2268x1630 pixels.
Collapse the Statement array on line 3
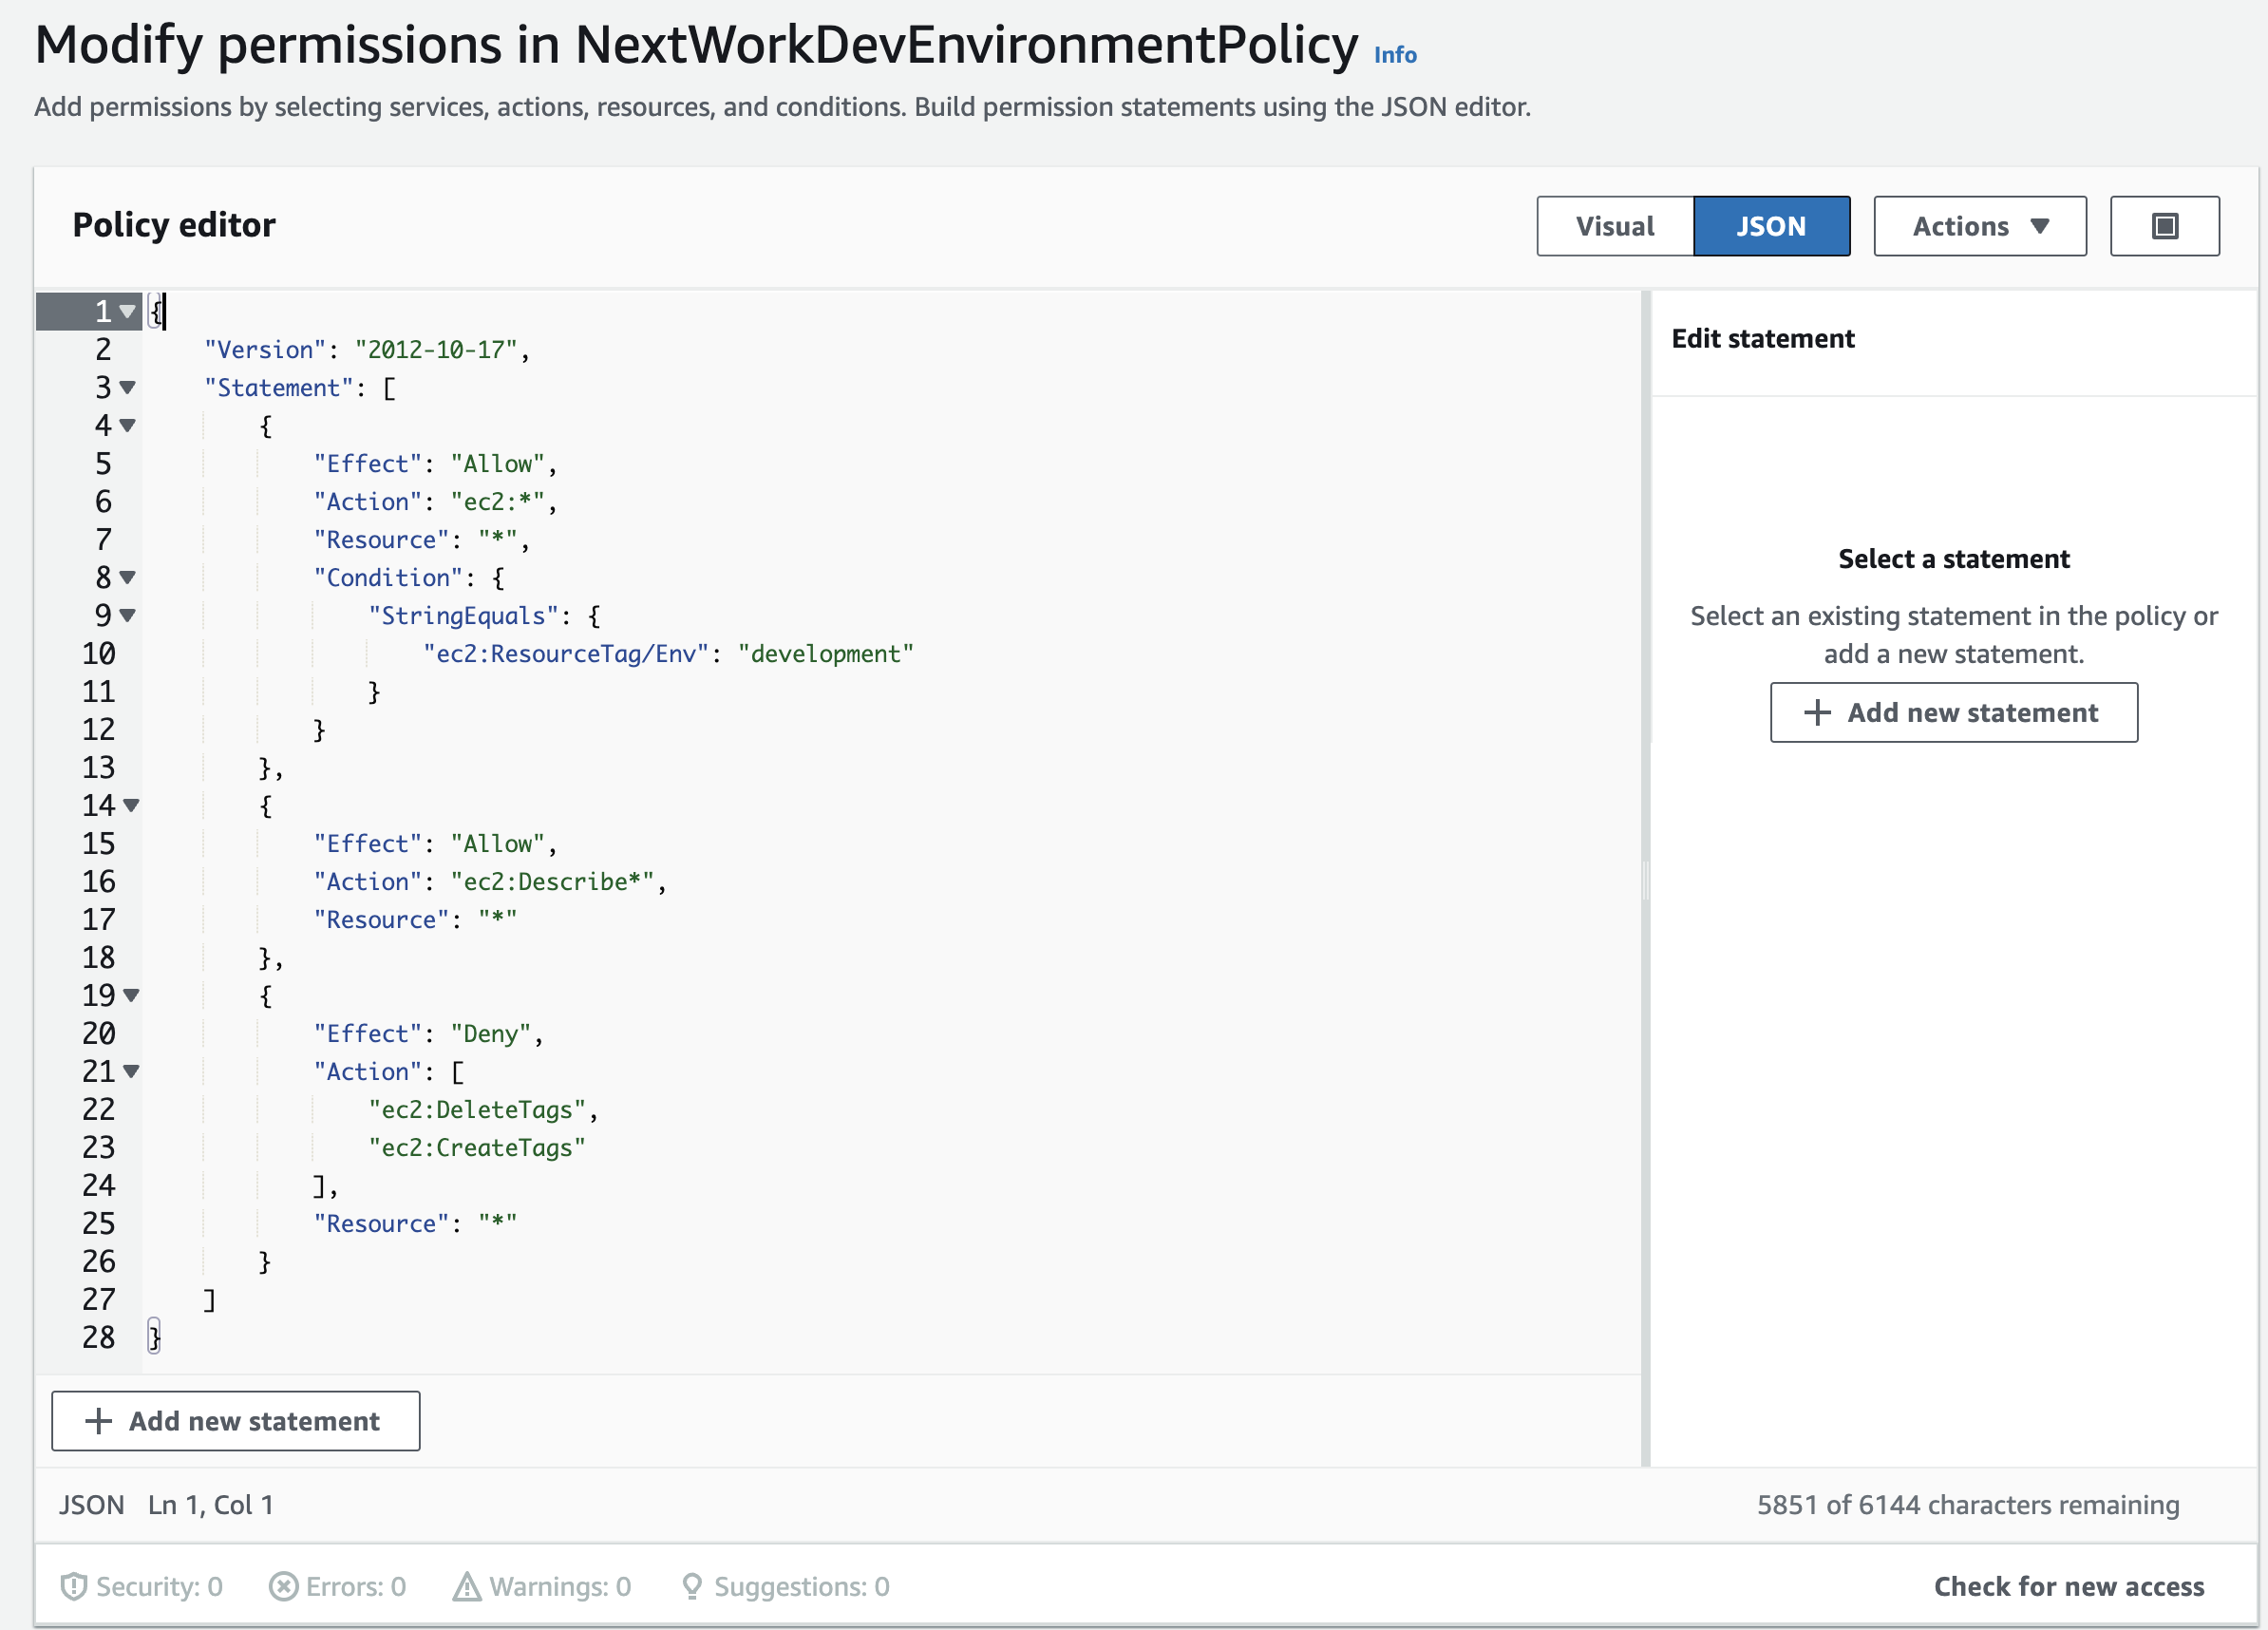pyautogui.click(x=127, y=387)
